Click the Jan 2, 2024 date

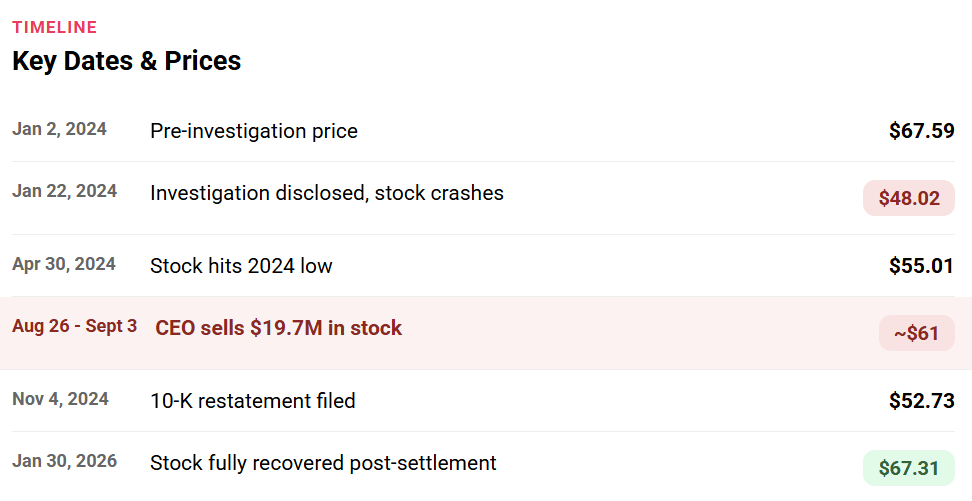(59, 129)
